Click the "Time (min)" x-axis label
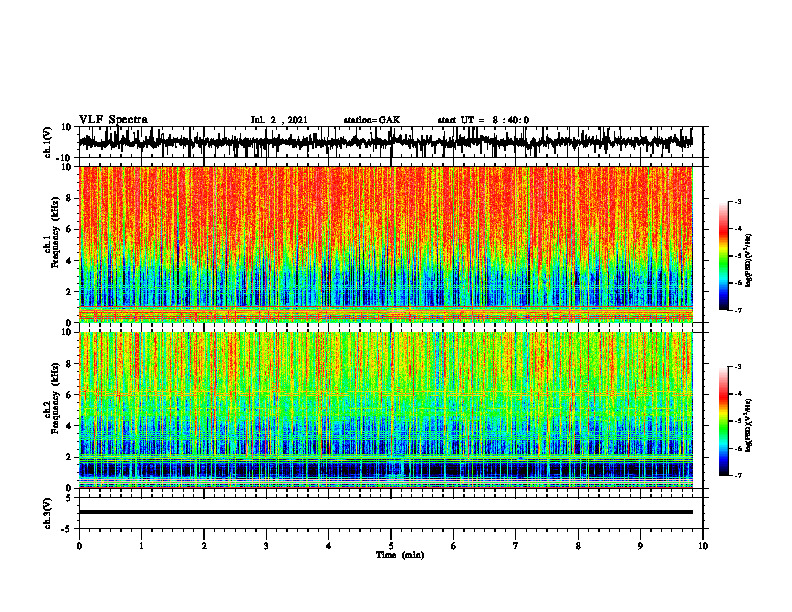 tap(400, 555)
